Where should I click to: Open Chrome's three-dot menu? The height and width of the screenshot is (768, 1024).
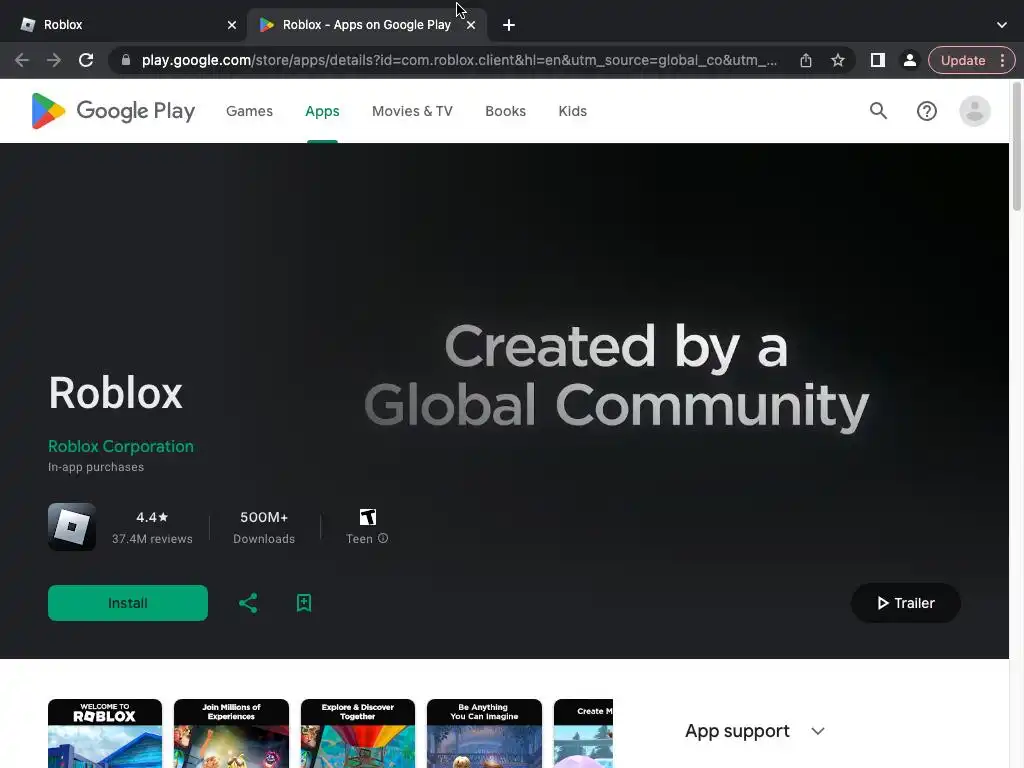[x=1002, y=60]
